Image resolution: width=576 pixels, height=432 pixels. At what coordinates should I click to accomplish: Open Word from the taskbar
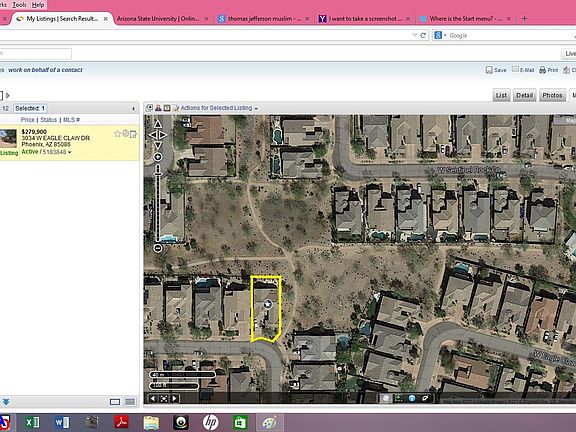point(62,422)
